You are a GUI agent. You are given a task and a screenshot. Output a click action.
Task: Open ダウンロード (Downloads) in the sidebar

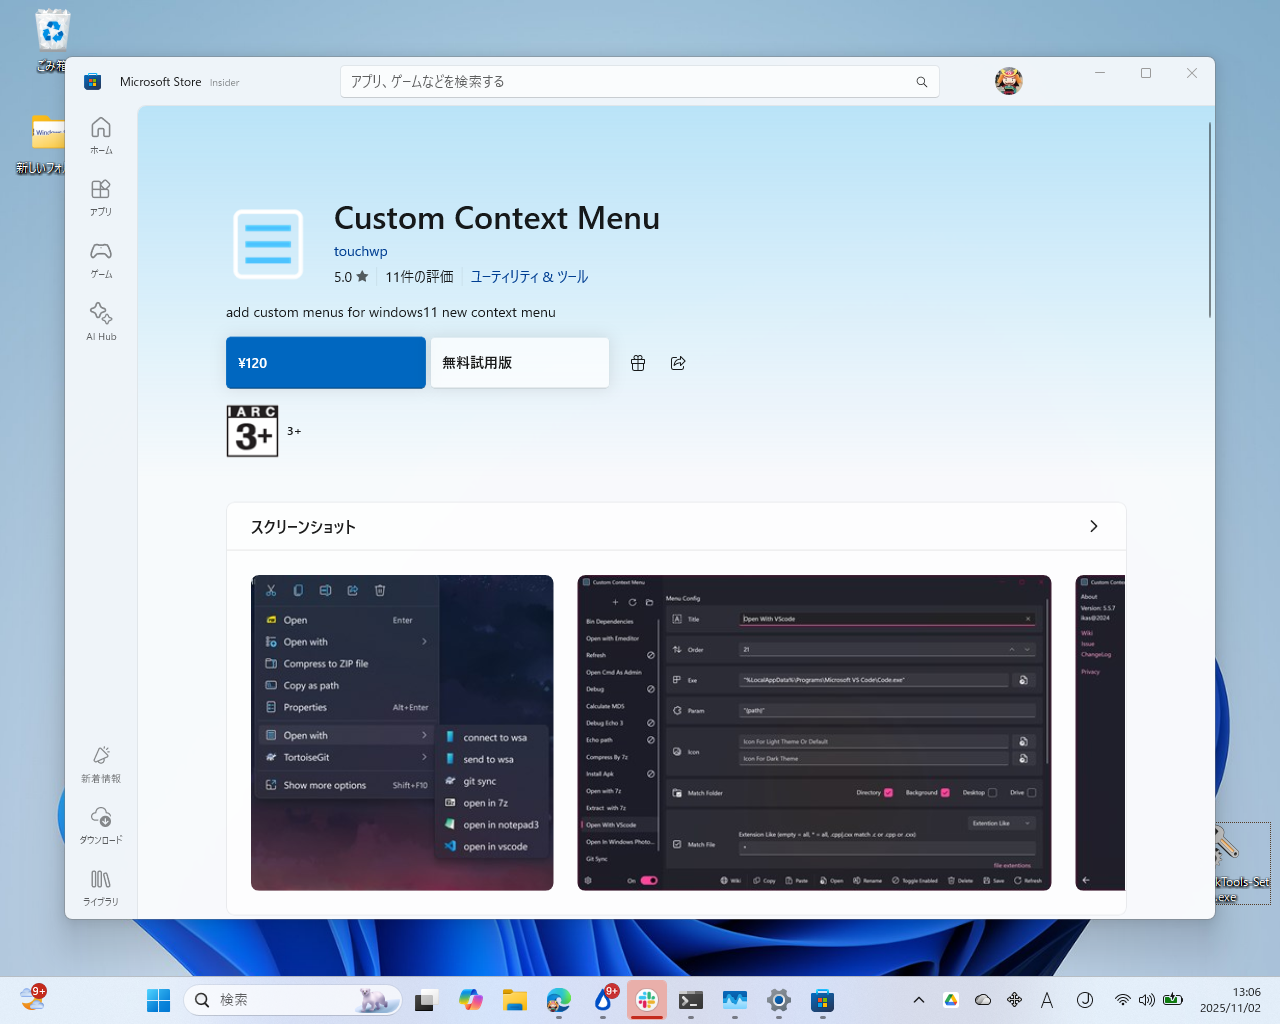pos(101,826)
